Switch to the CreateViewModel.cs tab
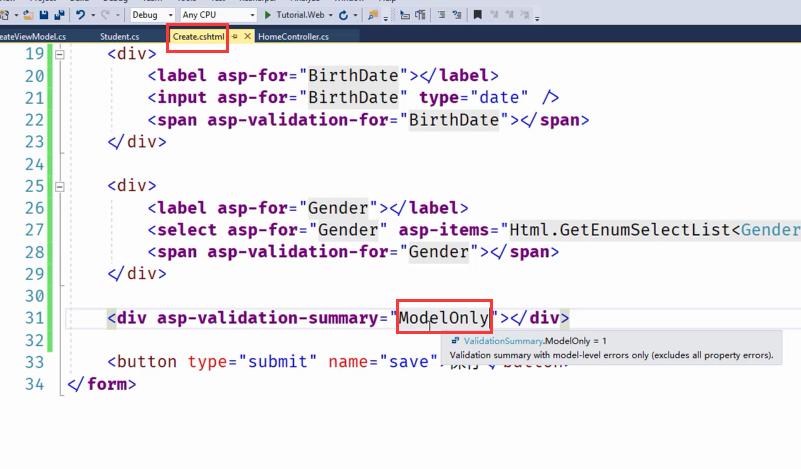This screenshot has height=469, width=801. point(33,36)
